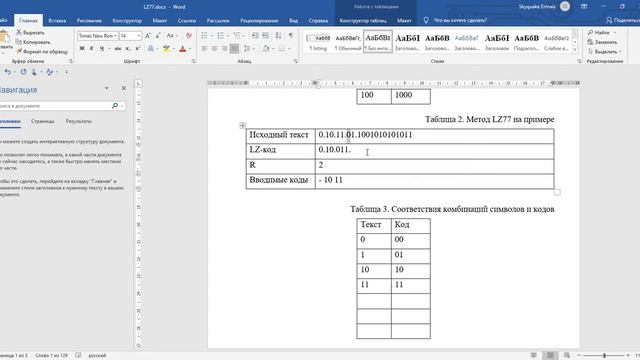This screenshot has height=360, width=640.
Task: Apply yellow text highlight color
Action: (166, 49)
